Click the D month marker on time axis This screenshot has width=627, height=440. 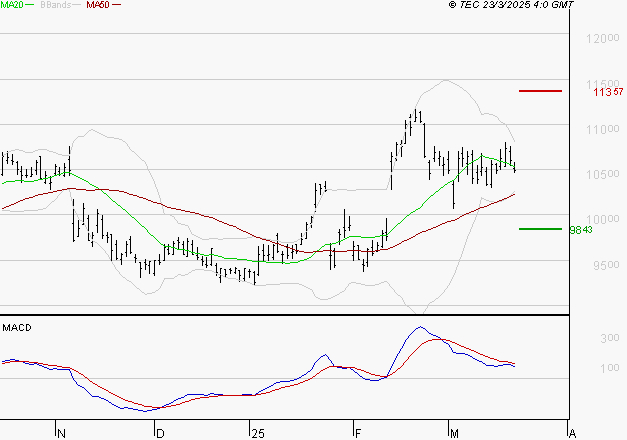click(160, 434)
